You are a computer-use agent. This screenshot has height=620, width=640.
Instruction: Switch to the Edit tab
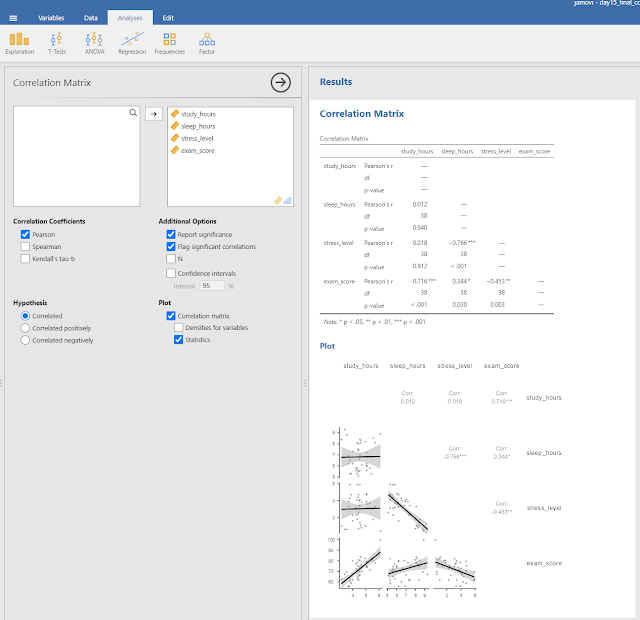tap(168, 18)
